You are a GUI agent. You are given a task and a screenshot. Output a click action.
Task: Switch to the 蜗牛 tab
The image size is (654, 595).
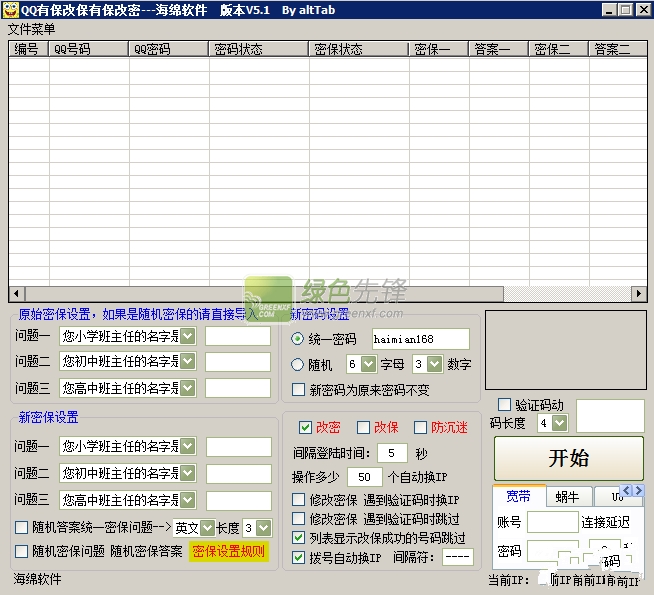click(x=568, y=497)
